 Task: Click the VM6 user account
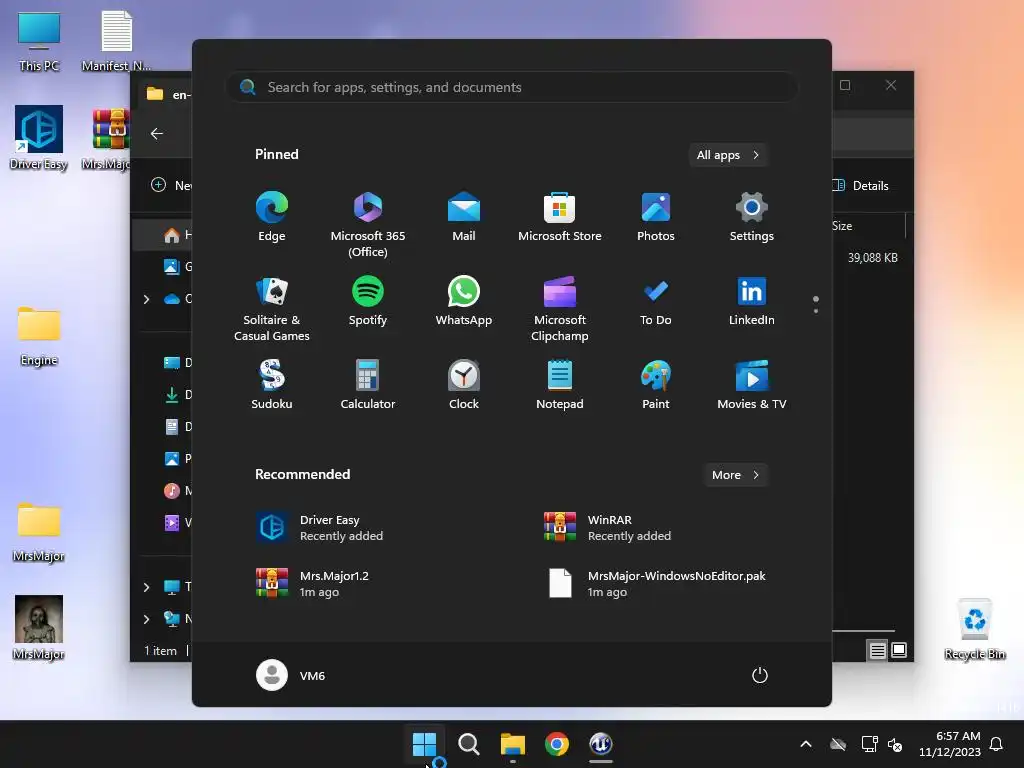(291, 675)
